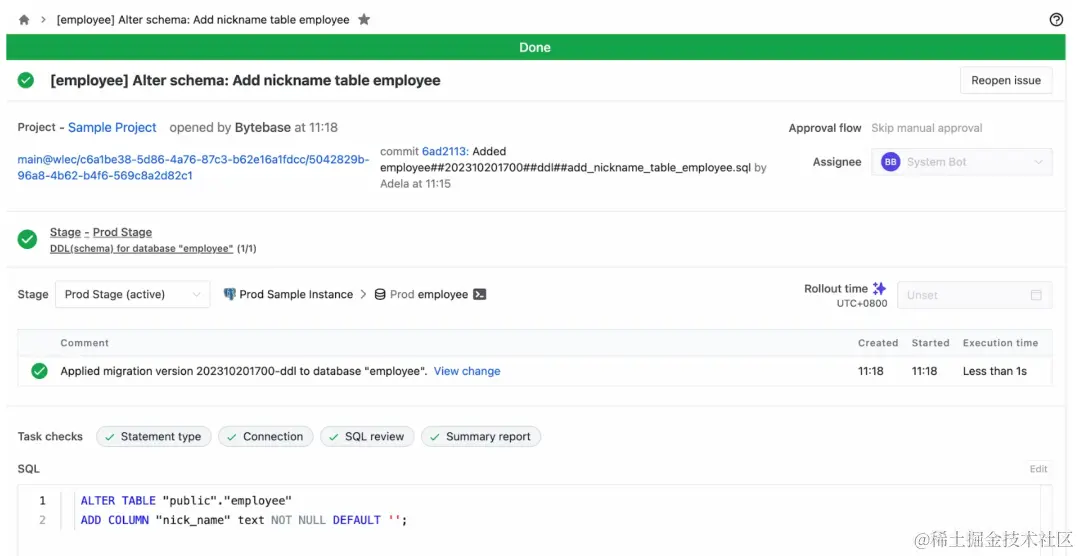Click Prod Stage green status check icon

coord(28,239)
